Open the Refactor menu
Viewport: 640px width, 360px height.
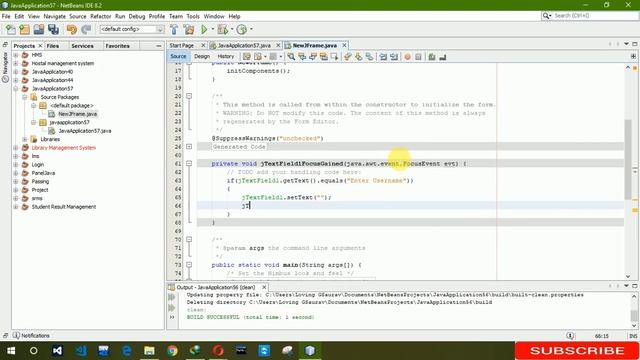[x=100, y=16]
